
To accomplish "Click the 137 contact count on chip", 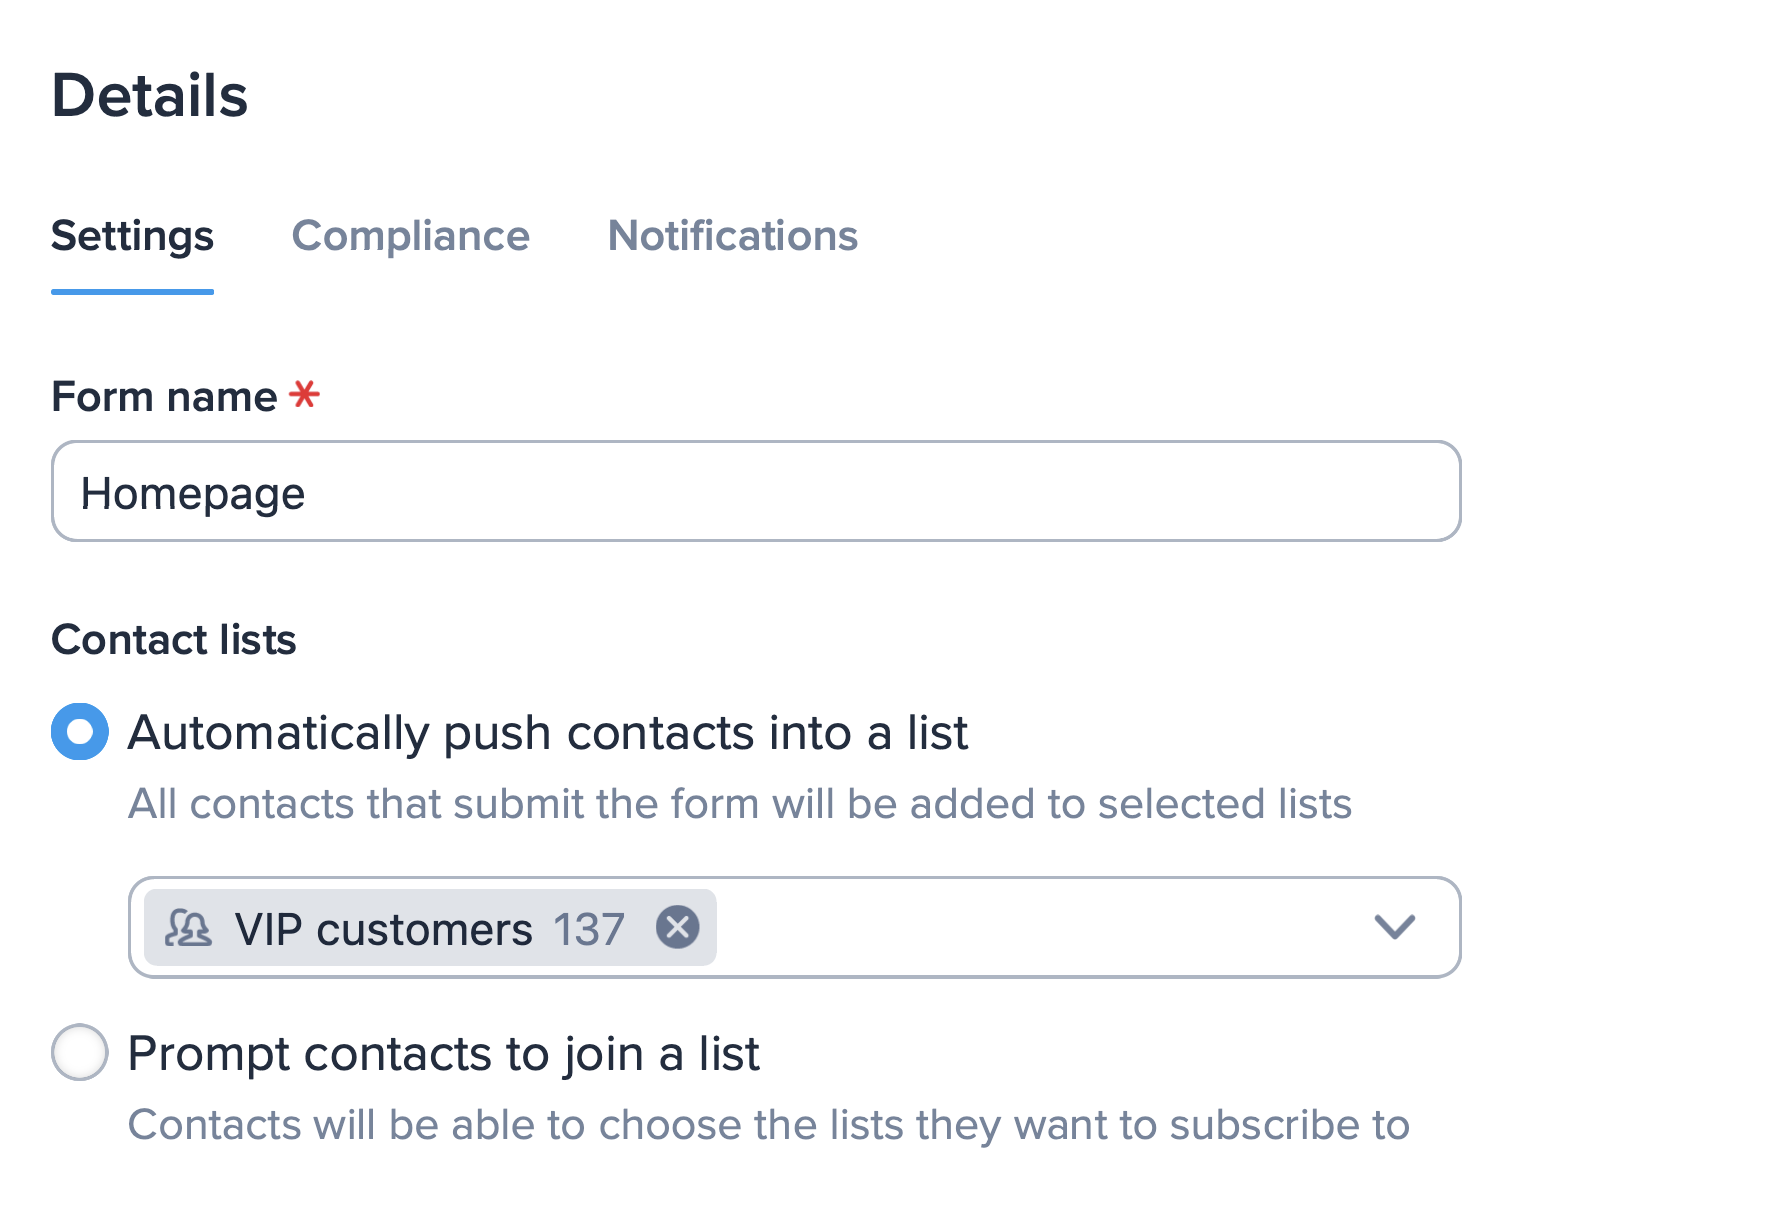I will point(589,930).
